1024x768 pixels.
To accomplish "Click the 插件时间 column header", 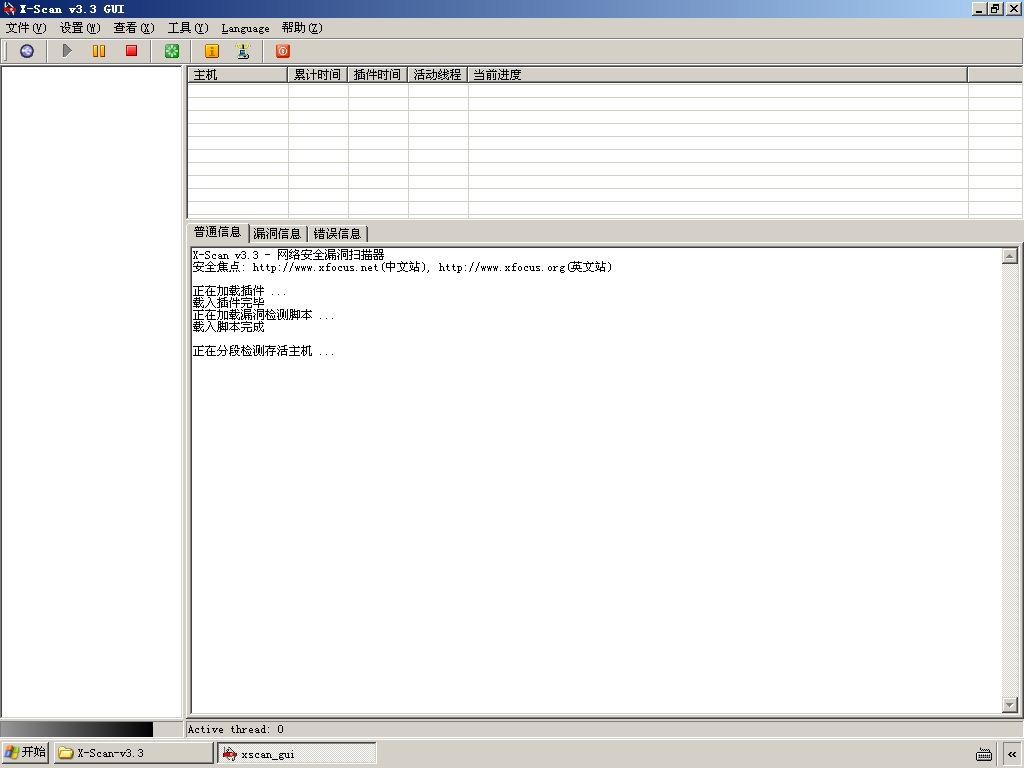I will point(377,74).
